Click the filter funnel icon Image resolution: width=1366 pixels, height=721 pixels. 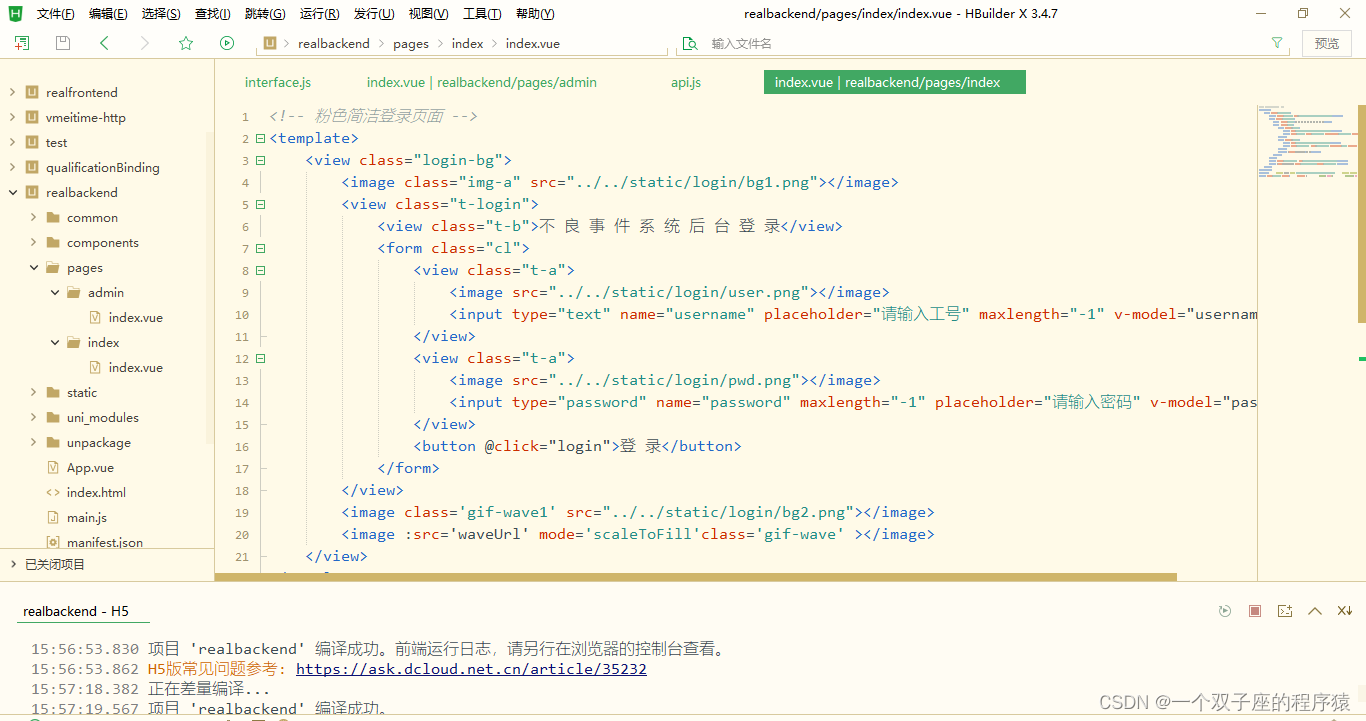pyautogui.click(x=1277, y=43)
